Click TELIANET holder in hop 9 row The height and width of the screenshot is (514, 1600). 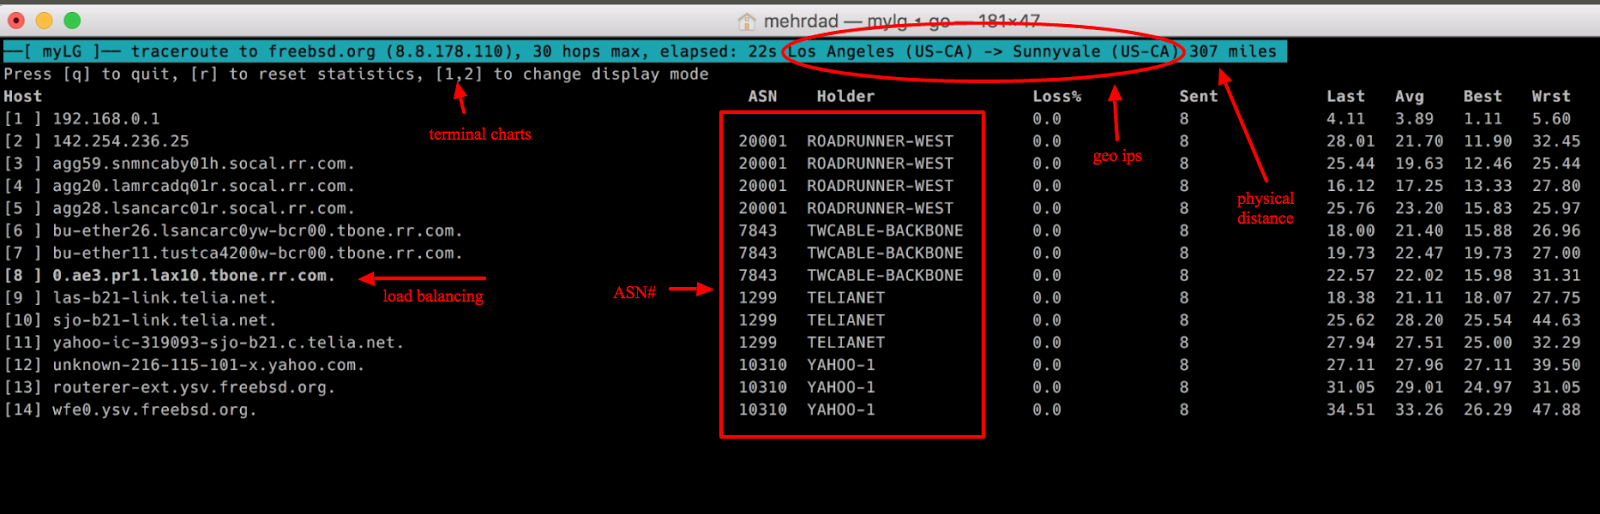click(846, 298)
